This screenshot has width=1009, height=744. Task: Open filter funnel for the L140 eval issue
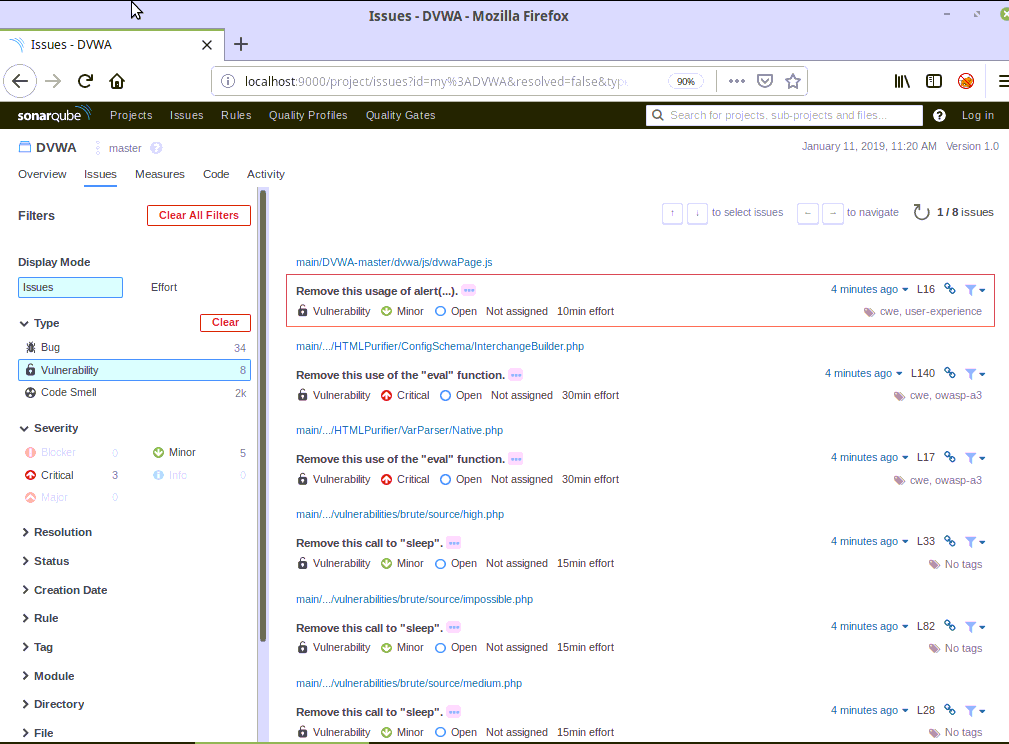[x=973, y=373]
